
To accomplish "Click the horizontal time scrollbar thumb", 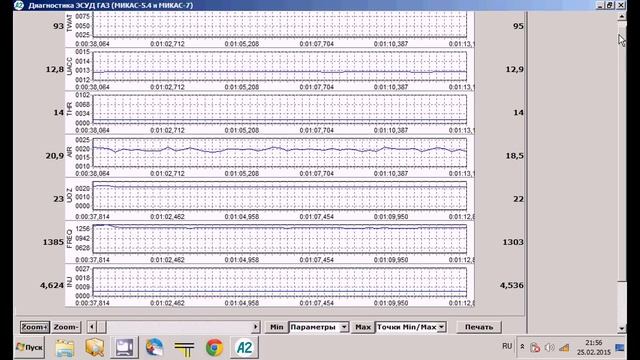I will click(x=102, y=327).
